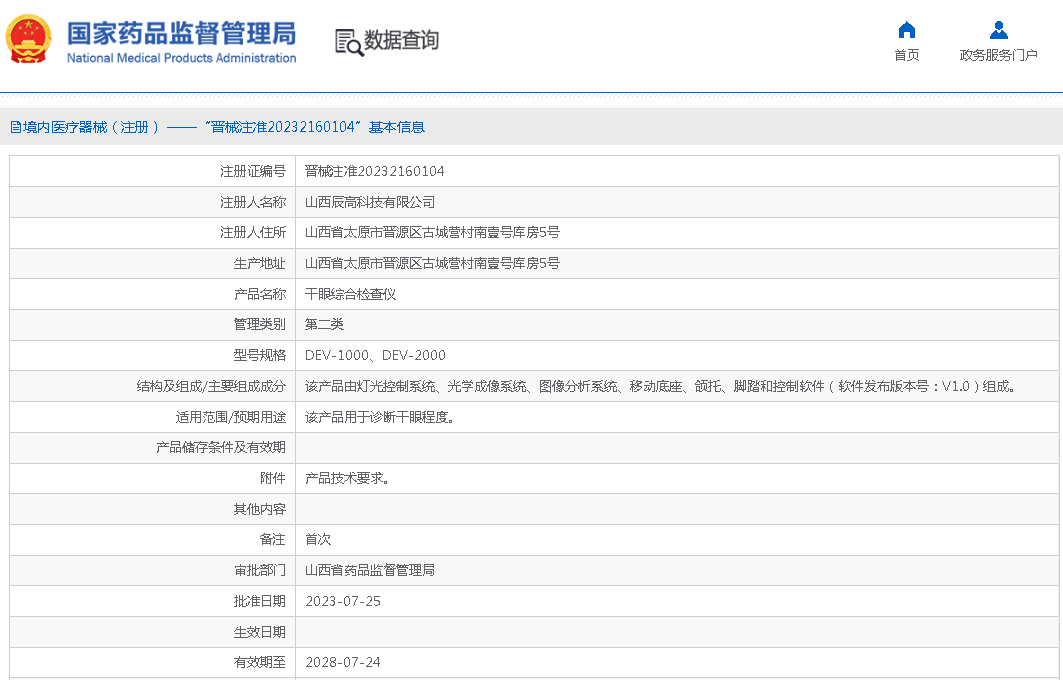This screenshot has height=680, width=1063.
Task: Open 政务服务门户 link
Action: (999, 55)
